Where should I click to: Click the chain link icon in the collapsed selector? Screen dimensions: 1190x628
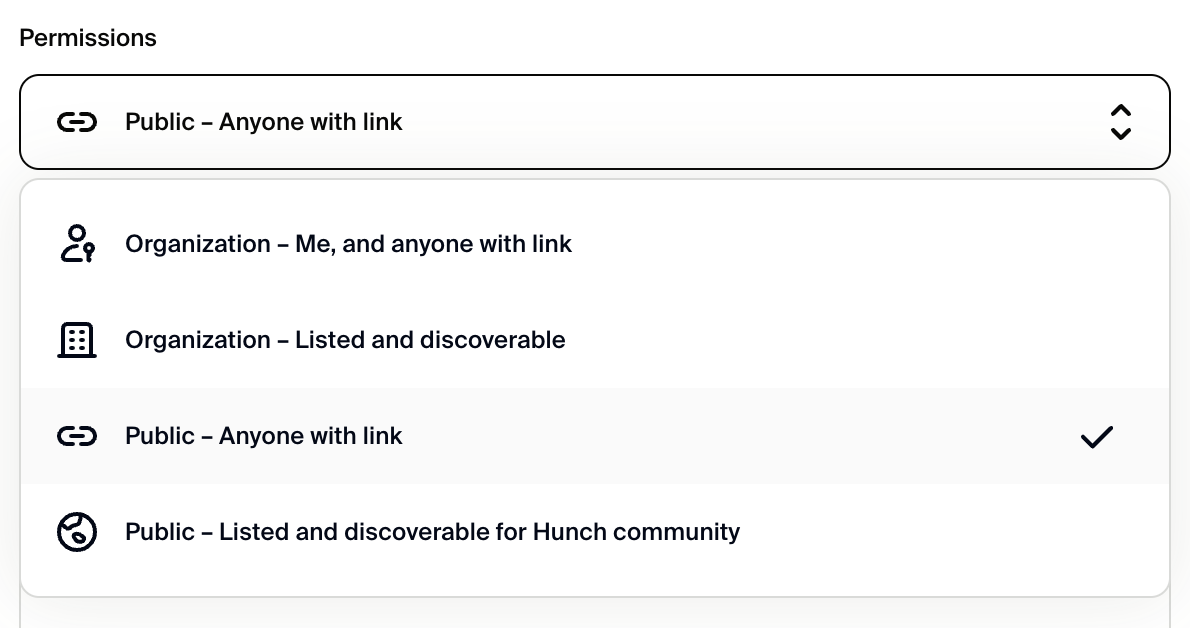point(77,121)
